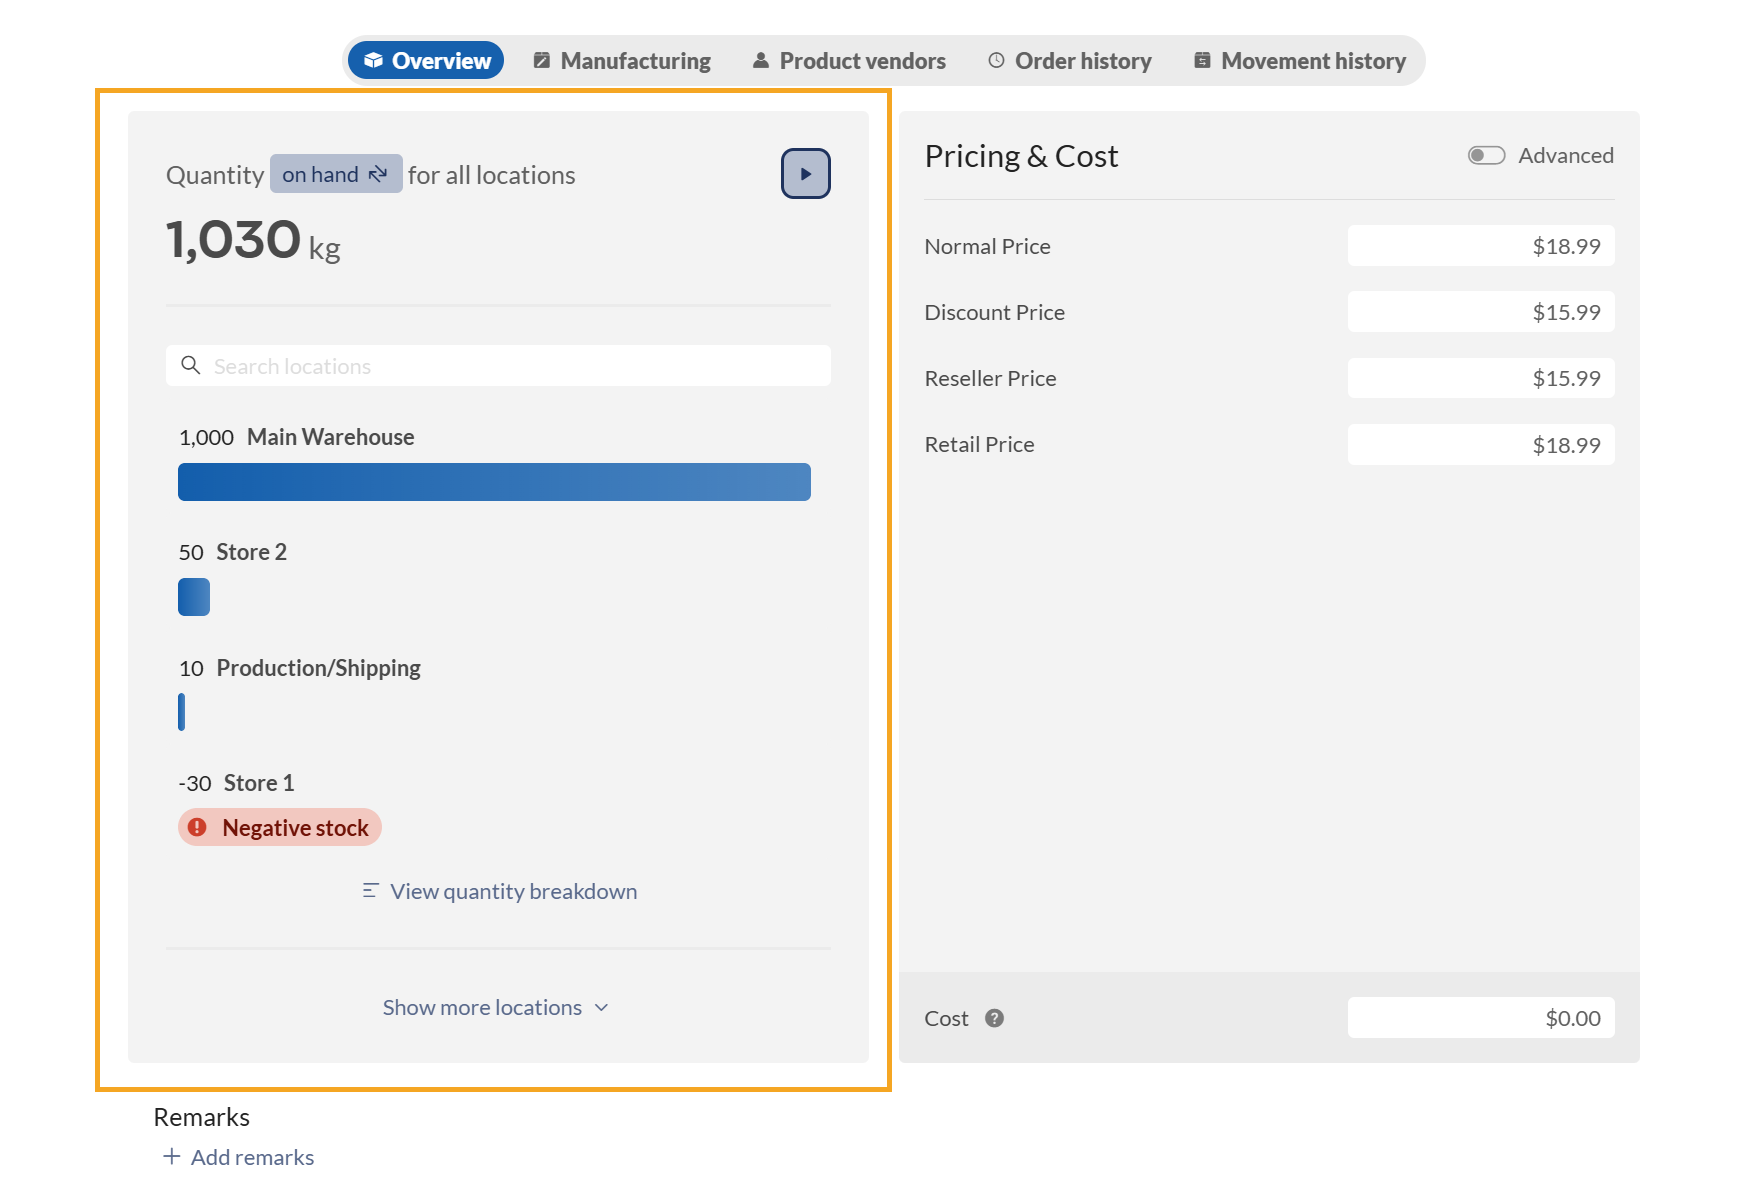This screenshot has width=1742, height=1192.
Task: Enable the Advanced pricing toggle
Action: tap(1486, 155)
